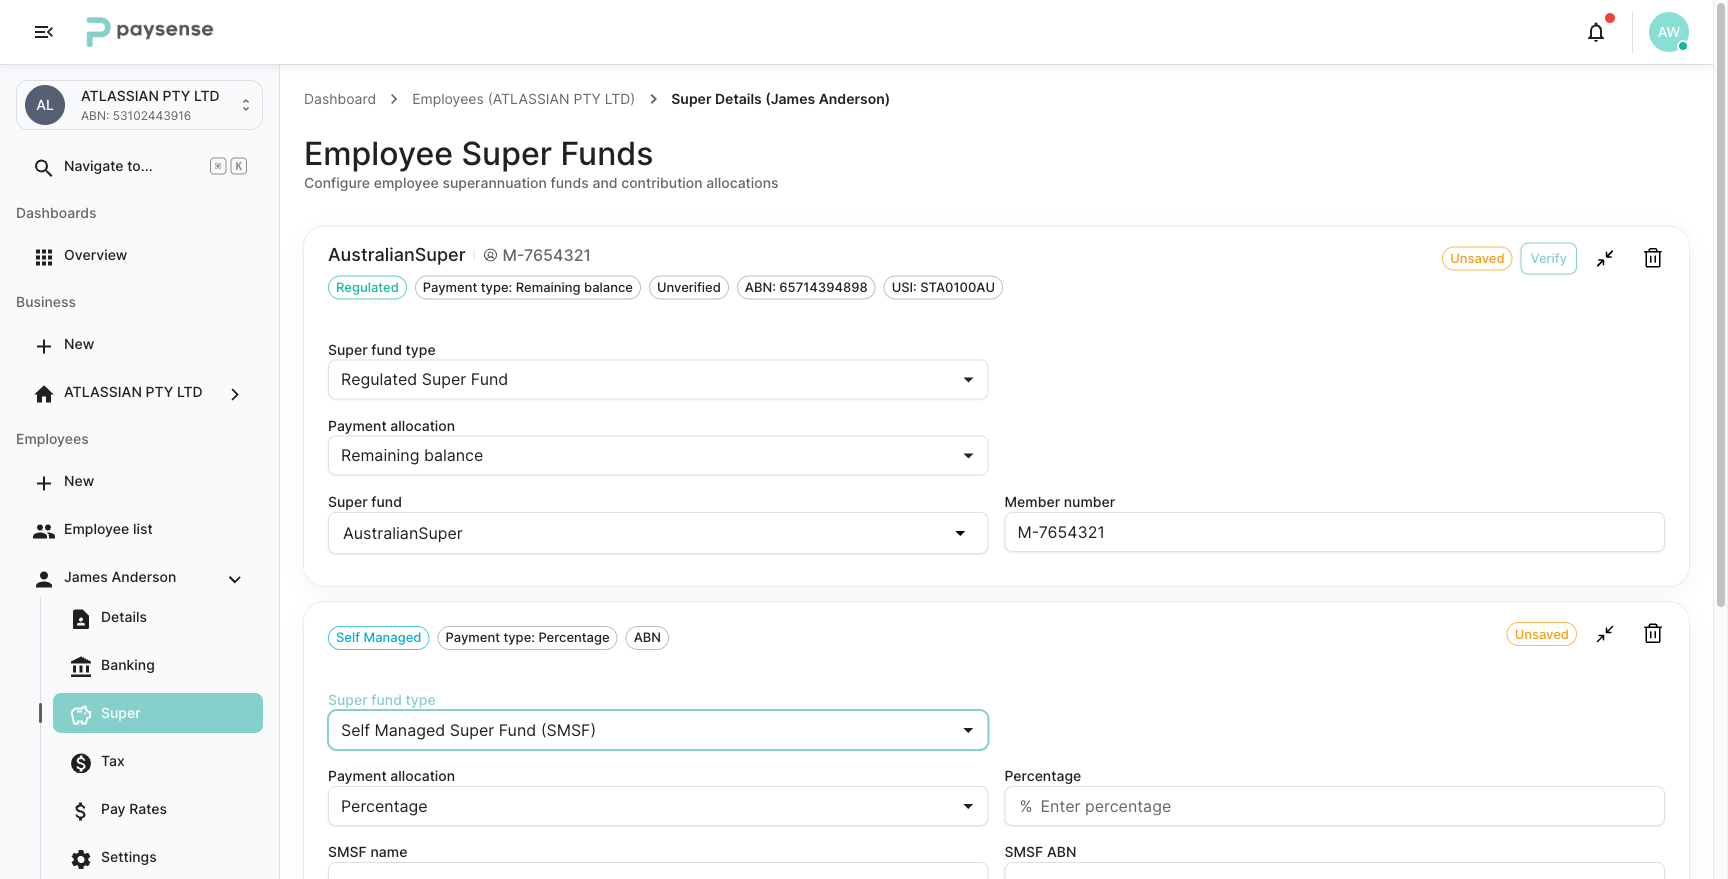Screen dimensions: 1728x879
Task: Click the person icon for James Anderson
Action: pos(44,579)
